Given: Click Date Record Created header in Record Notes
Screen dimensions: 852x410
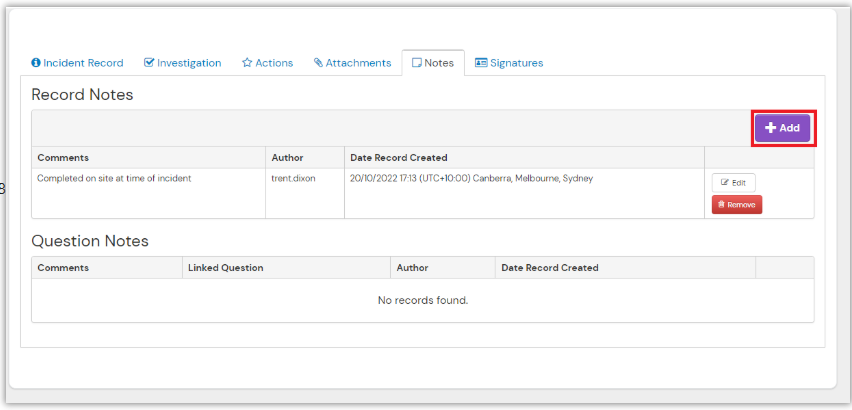Looking at the screenshot, I should coord(398,158).
